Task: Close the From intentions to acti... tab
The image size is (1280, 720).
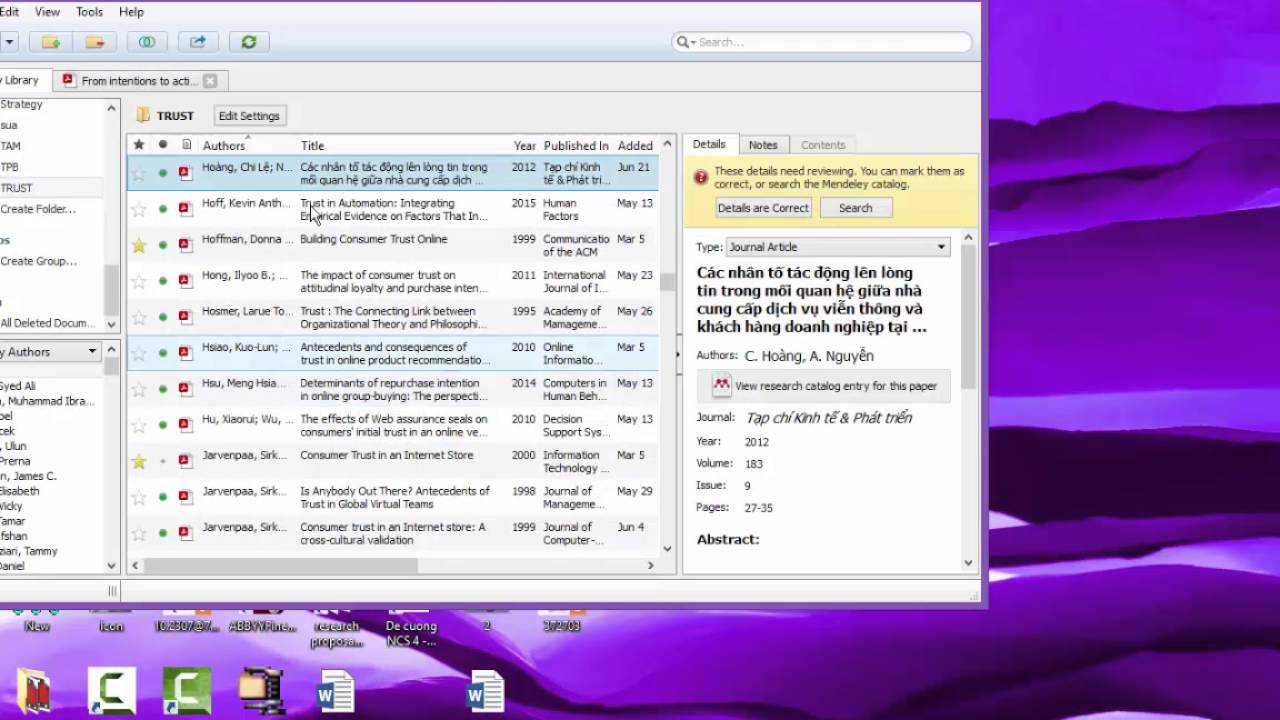Action: click(210, 81)
